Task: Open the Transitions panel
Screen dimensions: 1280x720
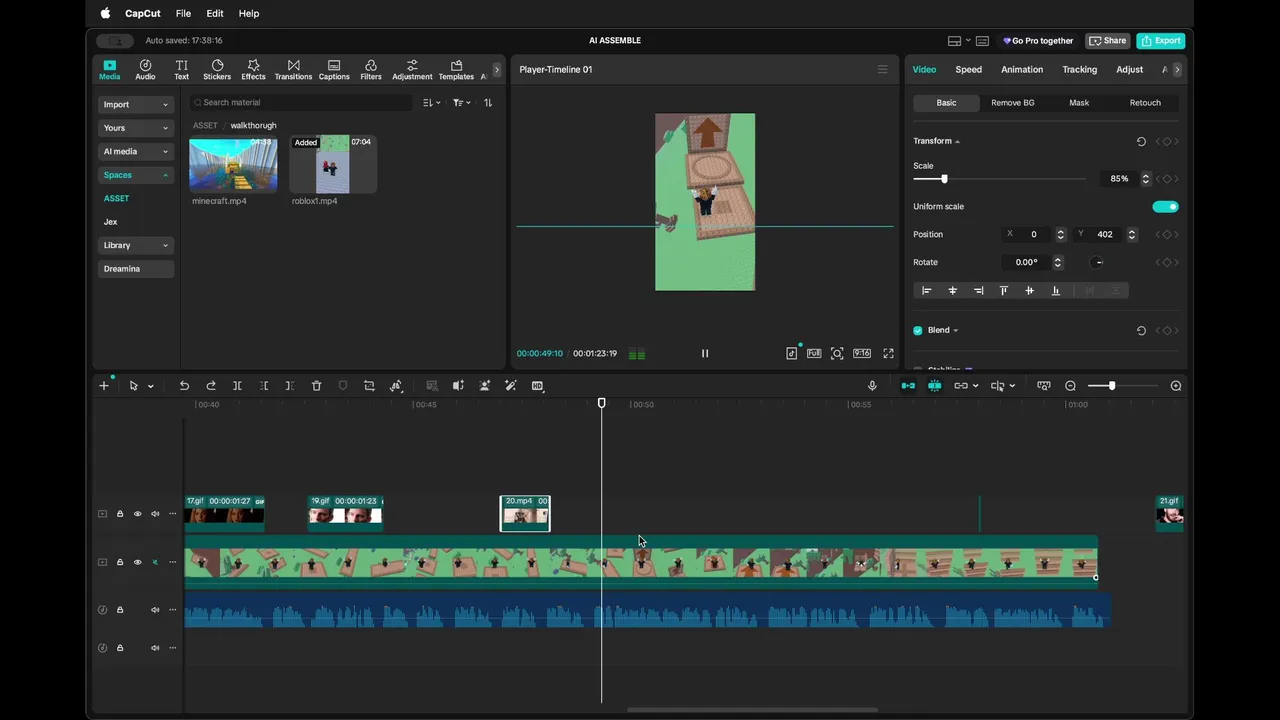Action: [293, 69]
